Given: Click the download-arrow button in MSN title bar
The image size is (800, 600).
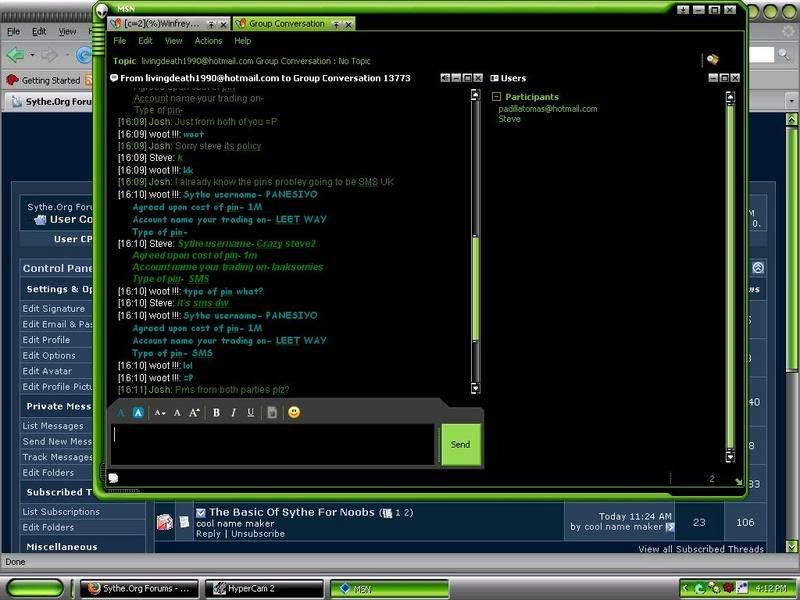Looking at the screenshot, I should 683,10.
